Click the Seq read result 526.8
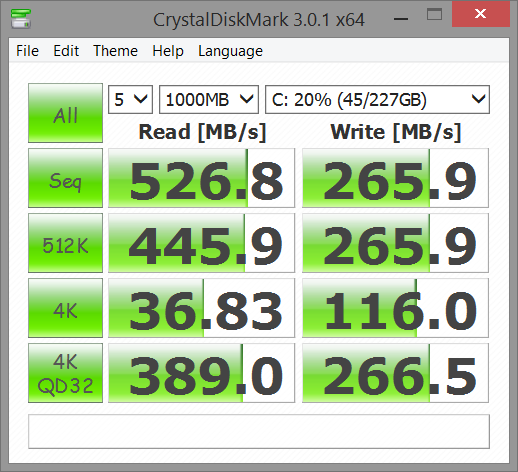This screenshot has height=472, width=518. tap(201, 178)
